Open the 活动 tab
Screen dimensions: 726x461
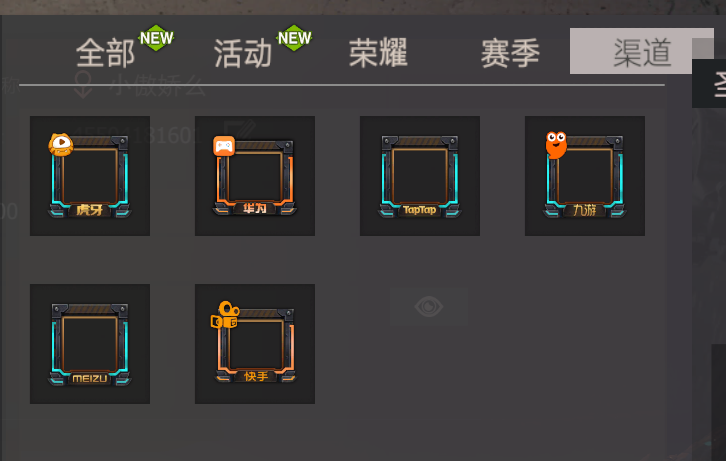click(243, 53)
